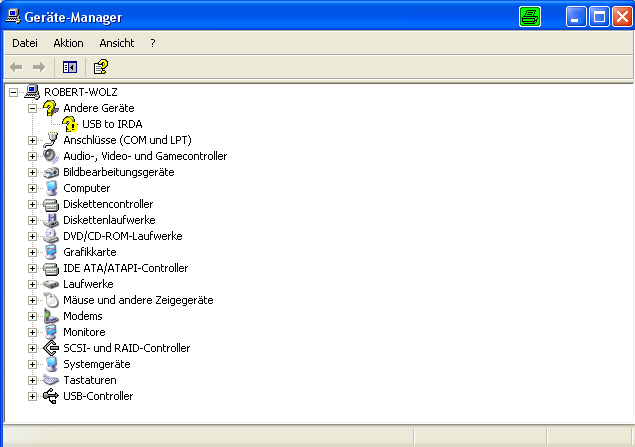Click the Bildbearbeitungsgeräte scanner icon

[51, 172]
